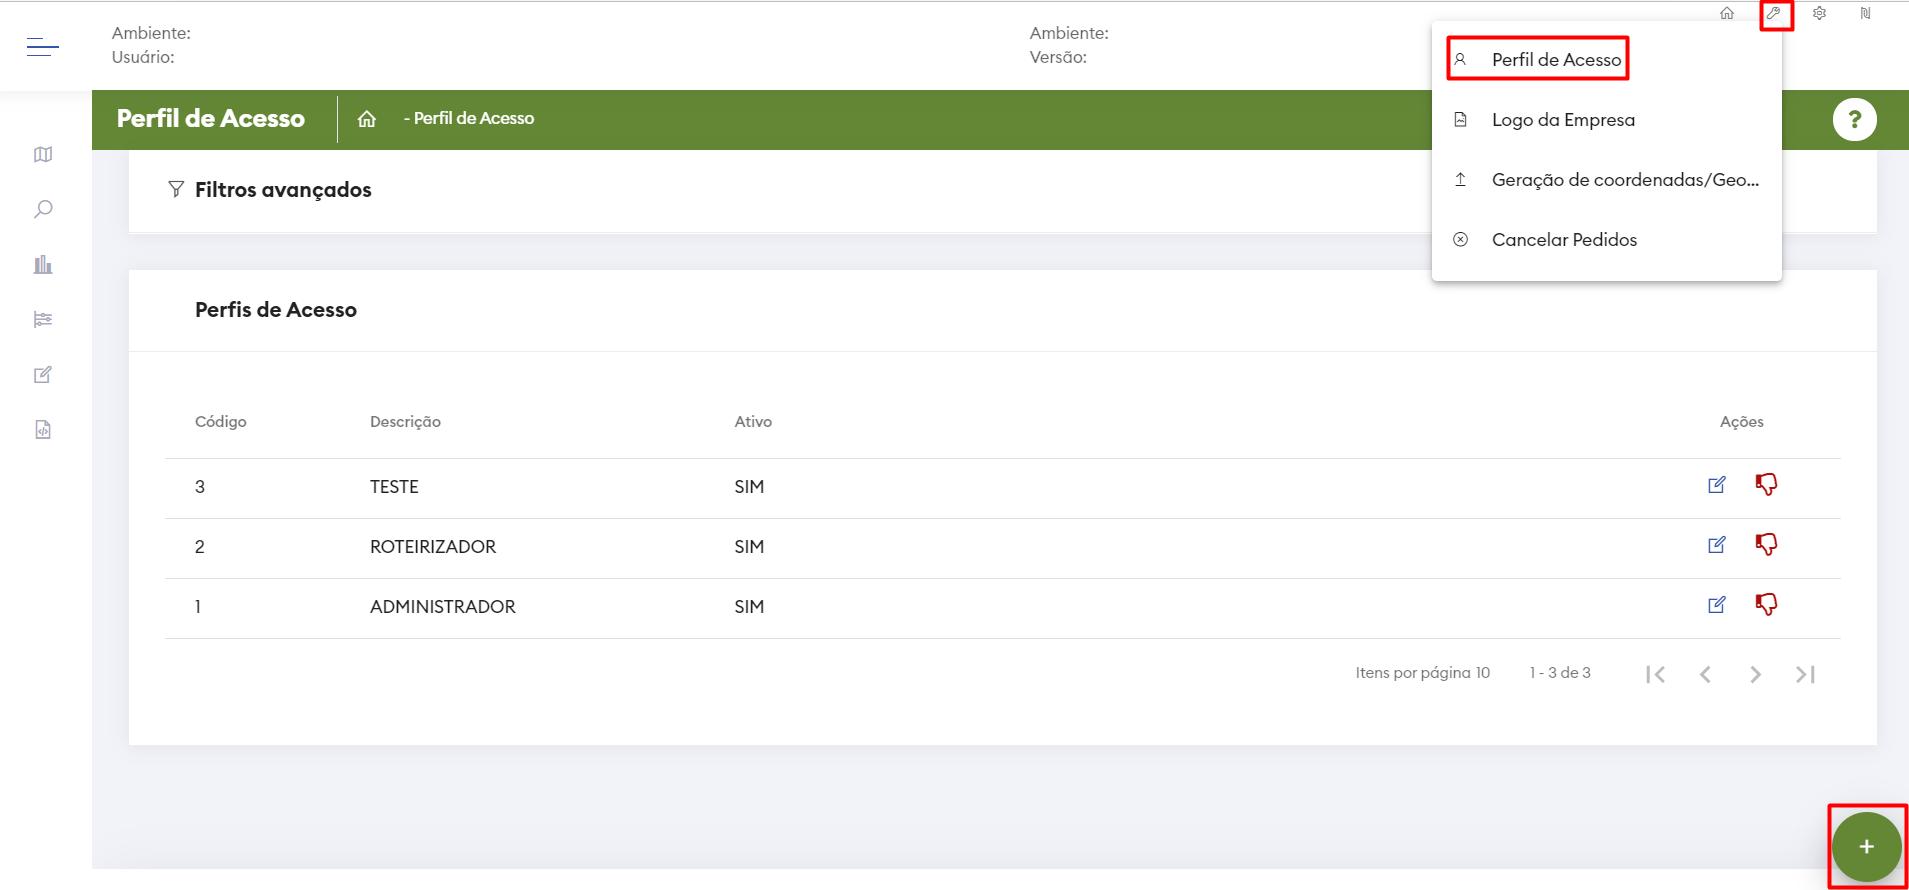The height and width of the screenshot is (890, 1909).
Task: Expand the Filtros avançados panel
Action: point(283,190)
